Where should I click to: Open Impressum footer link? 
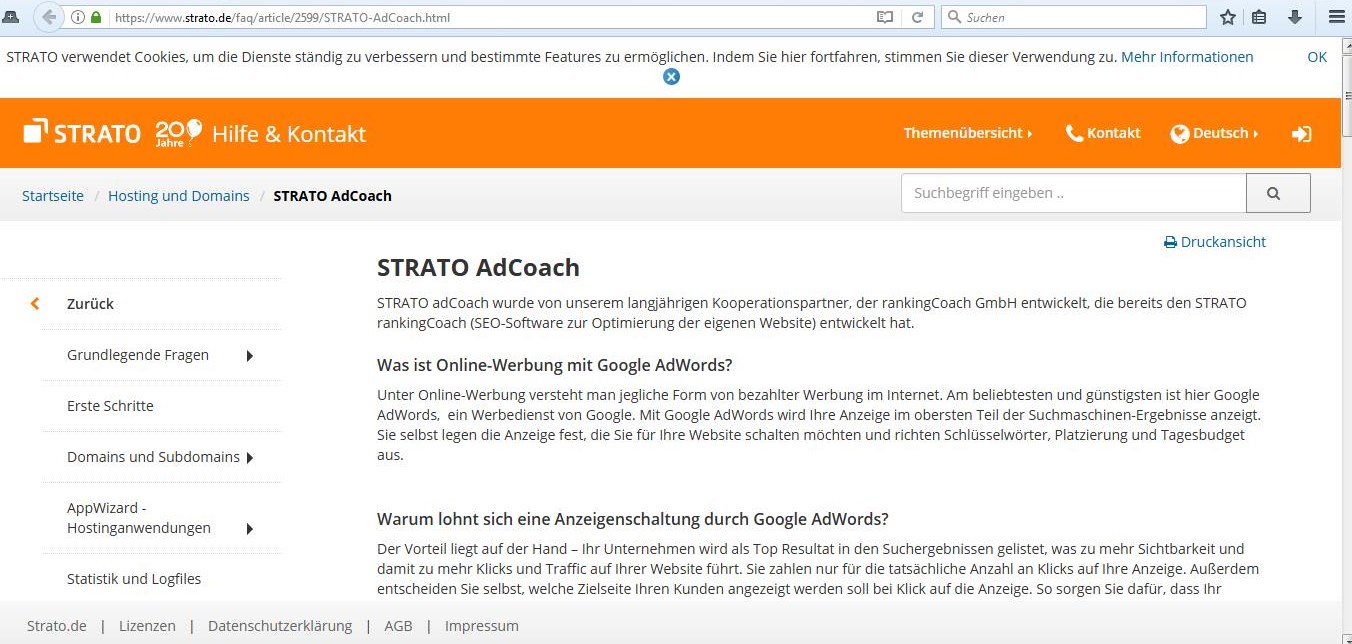click(482, 626)
